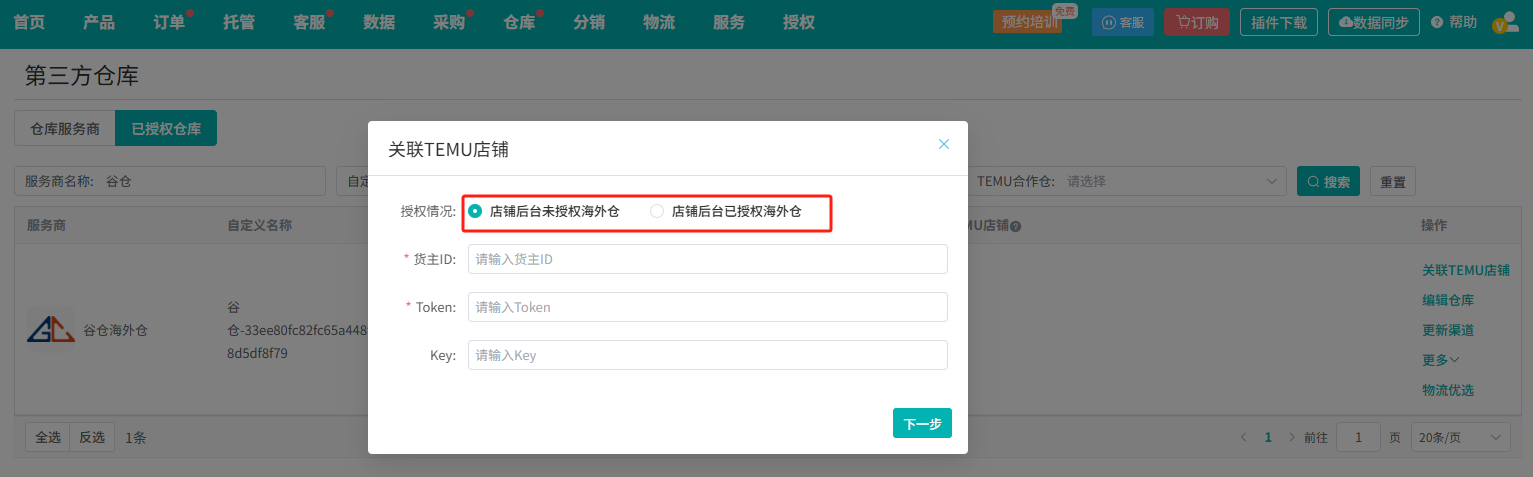Click the 下一步 button
The width and height of the screenshot is (1533, 477).
click(922, 423)
